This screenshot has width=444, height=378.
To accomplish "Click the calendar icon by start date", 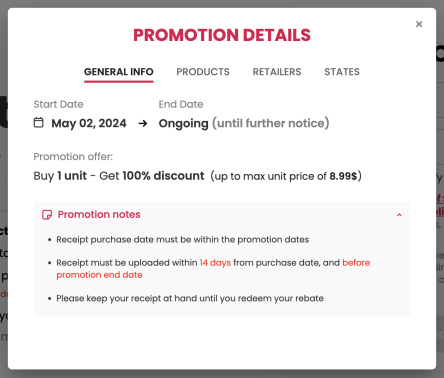I will coord(39,123).
